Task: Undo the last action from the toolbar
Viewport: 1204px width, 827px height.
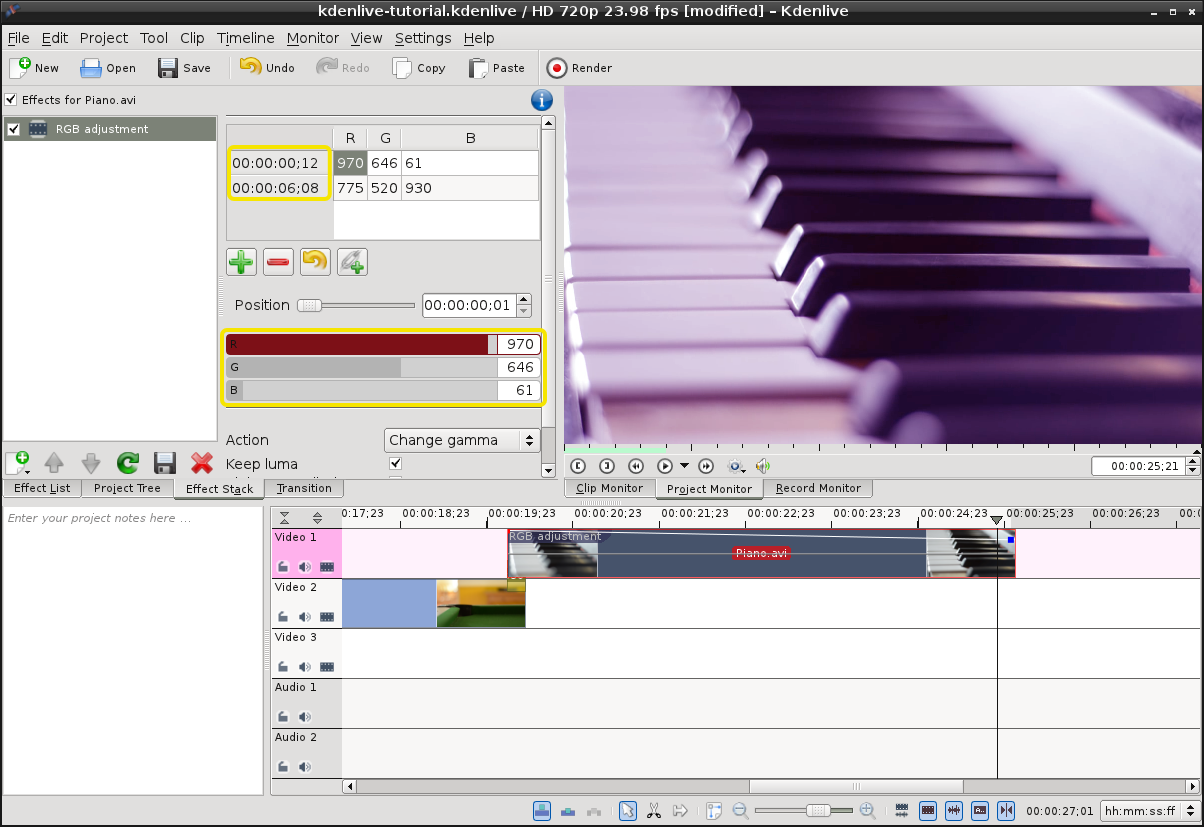Action: (x=267, y=68)
